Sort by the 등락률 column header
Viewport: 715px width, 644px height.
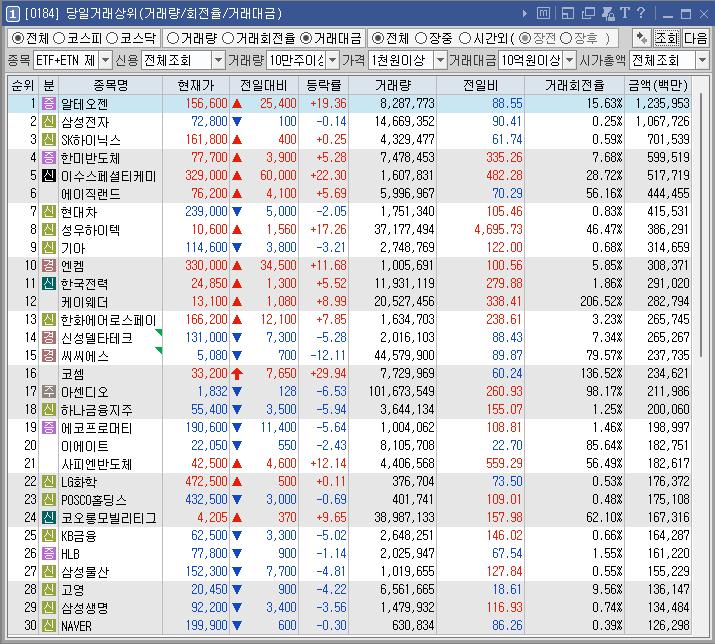[323, 85]
